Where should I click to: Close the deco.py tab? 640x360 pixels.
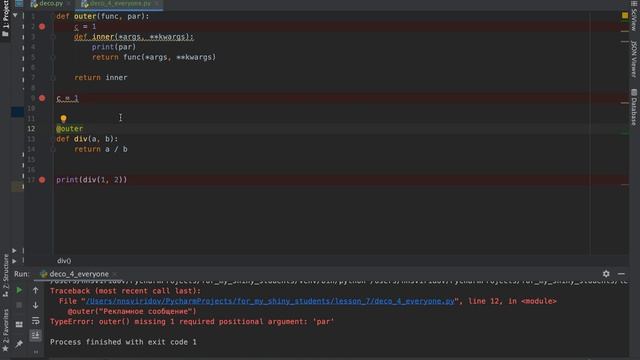tap(69, 3)
